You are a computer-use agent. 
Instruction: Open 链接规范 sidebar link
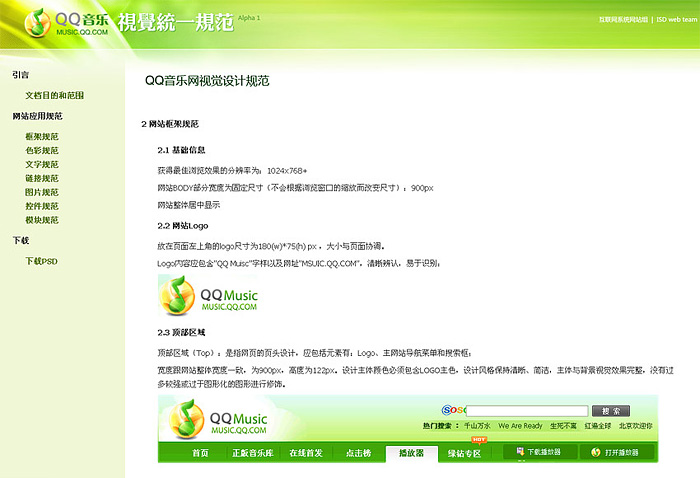(x=42, y=178)
